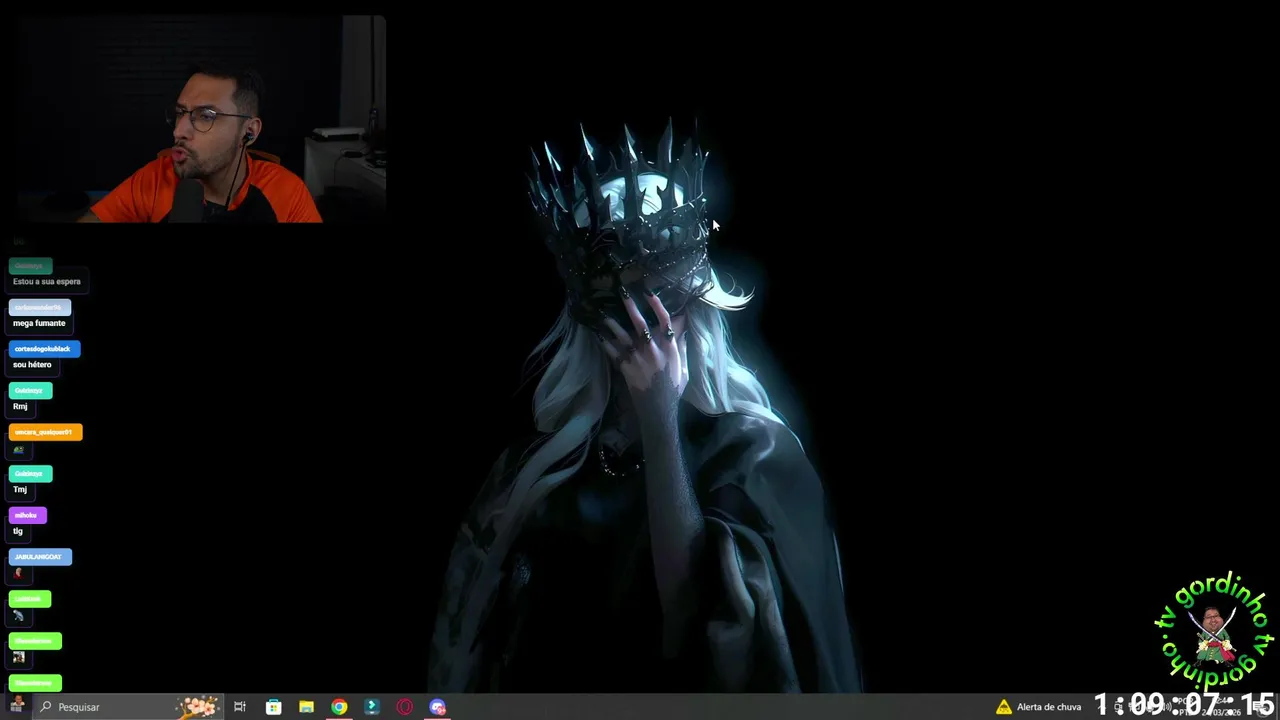
Task: Click chat message "Rmj"
Action: point(20,407)
